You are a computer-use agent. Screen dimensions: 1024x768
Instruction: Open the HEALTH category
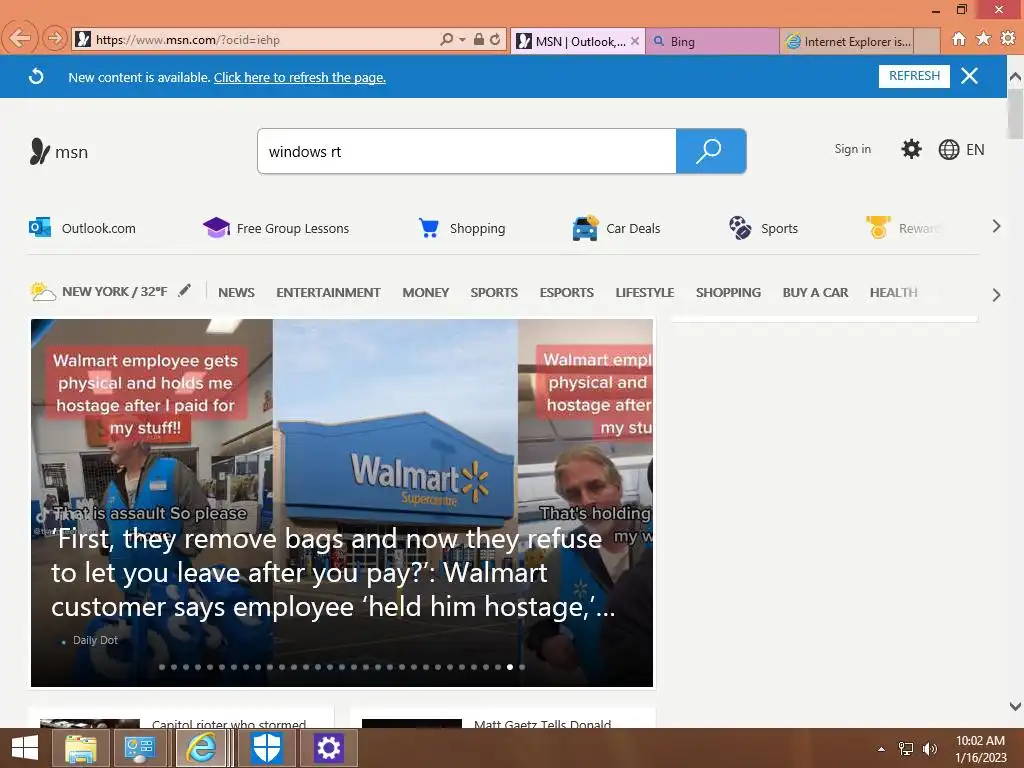click(893, 293)
